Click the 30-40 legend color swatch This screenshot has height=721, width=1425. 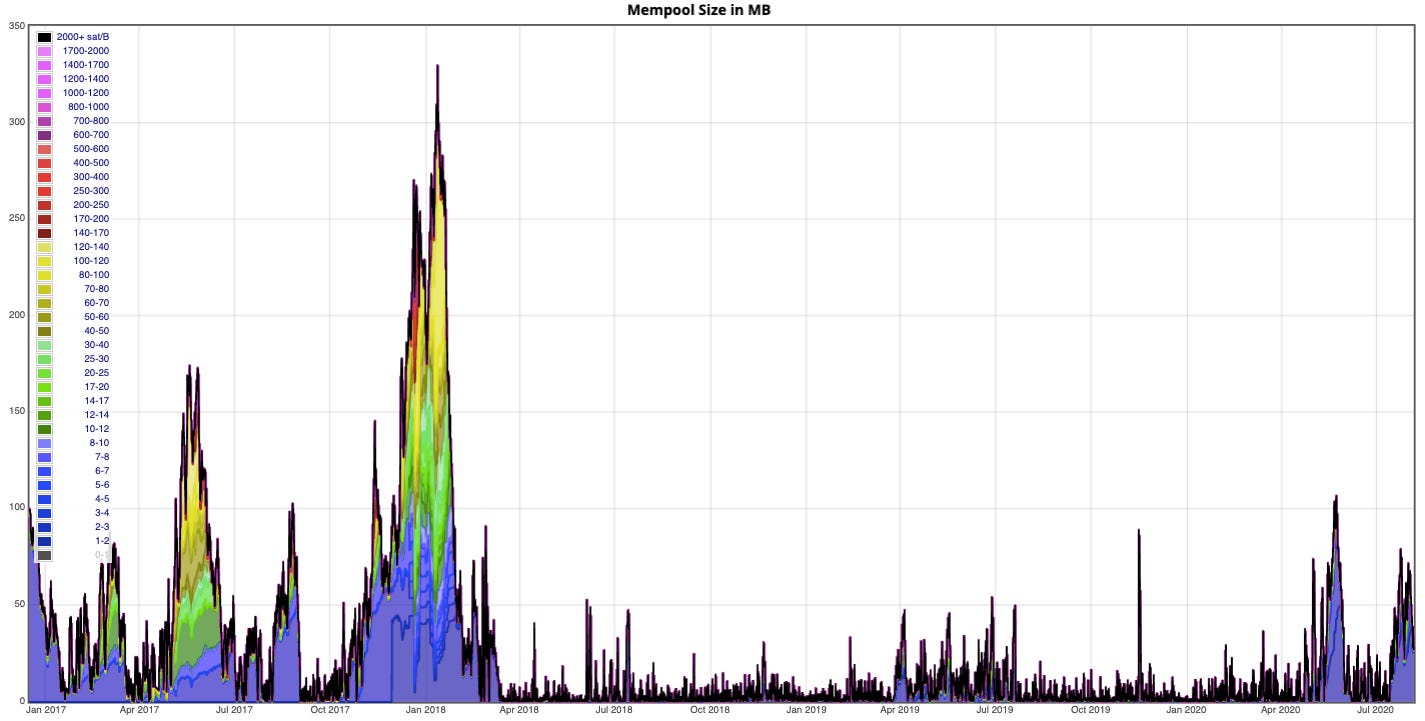point(44,345)
